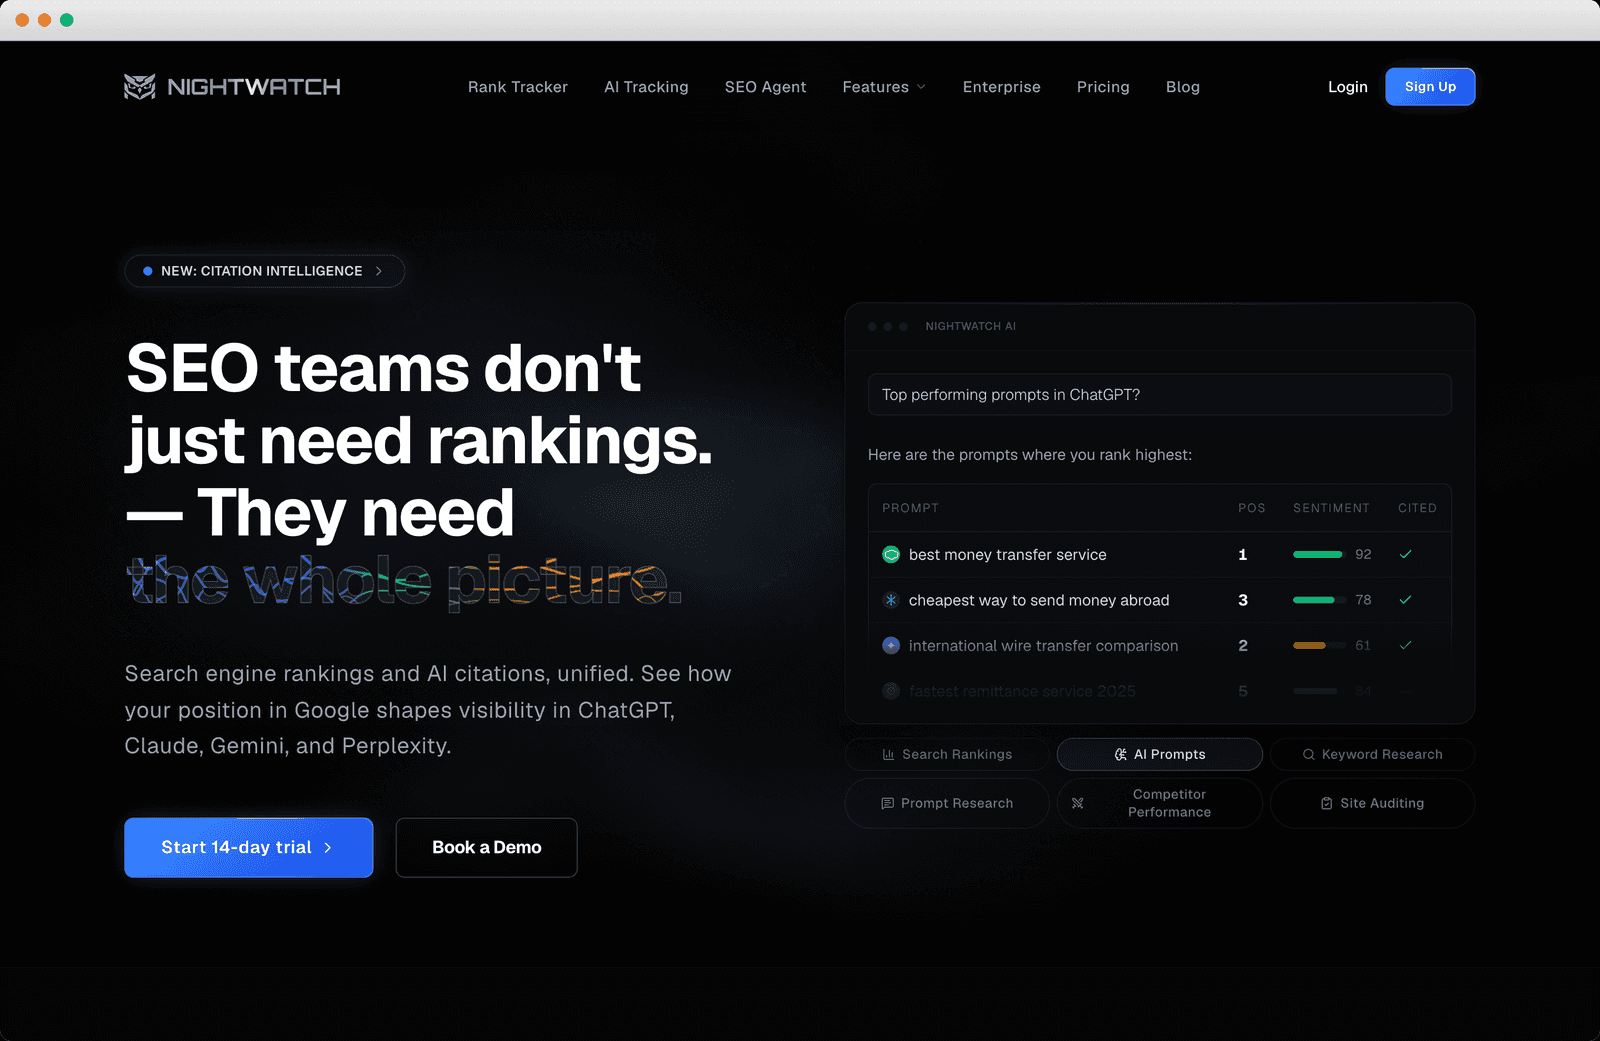The image size is (1600, 1041).
Task: Click the NIGHTWATCH AI panel title
Action: 970,327
